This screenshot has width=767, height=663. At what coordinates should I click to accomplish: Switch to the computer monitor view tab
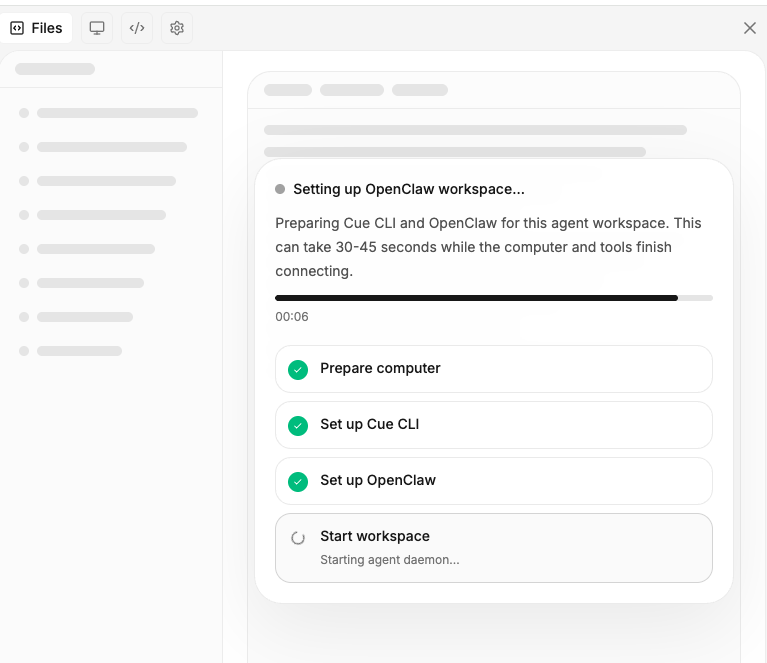point(97,28)
